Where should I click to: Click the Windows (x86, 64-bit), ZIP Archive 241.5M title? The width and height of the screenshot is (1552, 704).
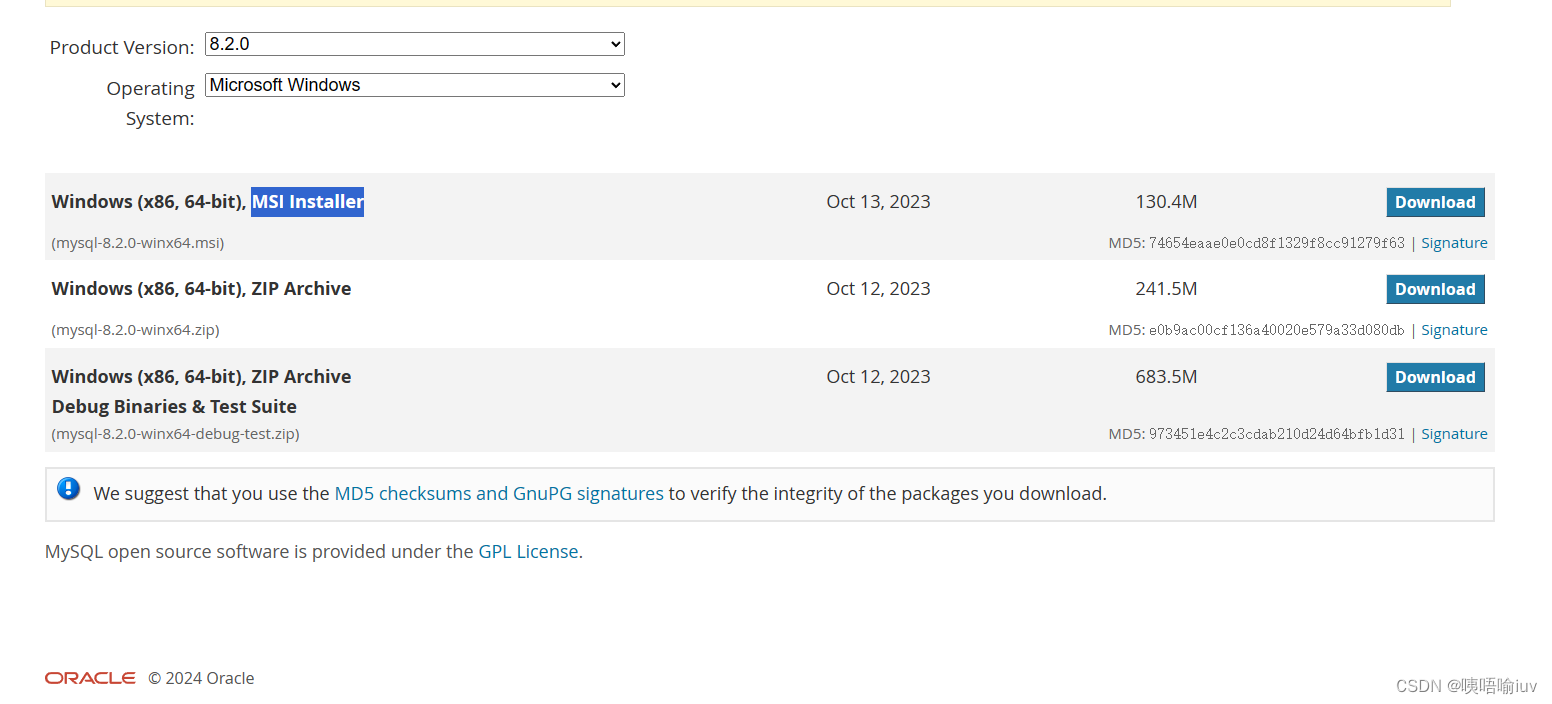(x=201, y=289)
